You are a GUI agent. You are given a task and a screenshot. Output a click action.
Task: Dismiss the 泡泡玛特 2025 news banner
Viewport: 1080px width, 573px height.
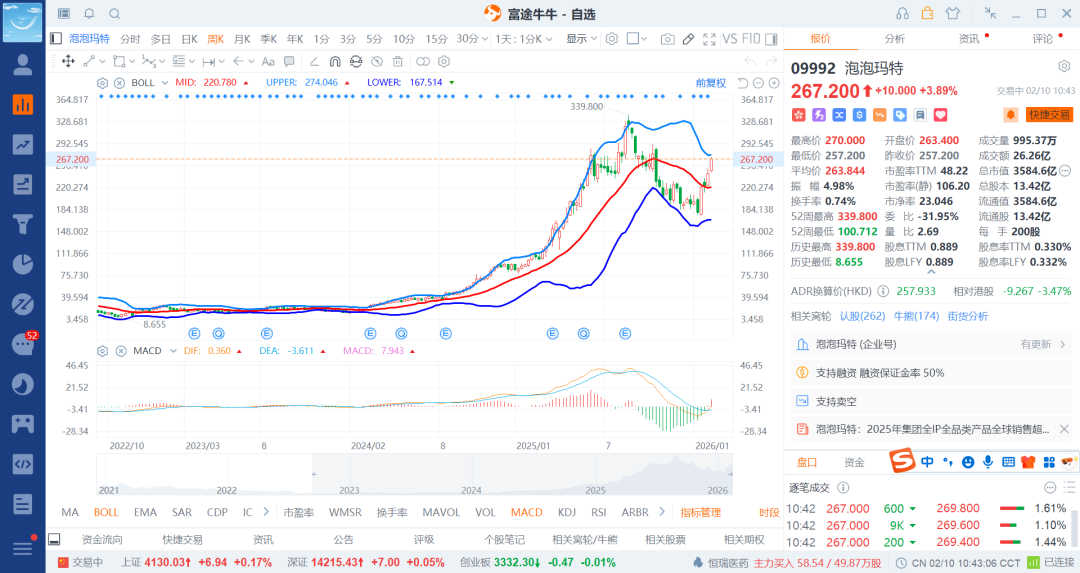click(x=1064, y=429)
